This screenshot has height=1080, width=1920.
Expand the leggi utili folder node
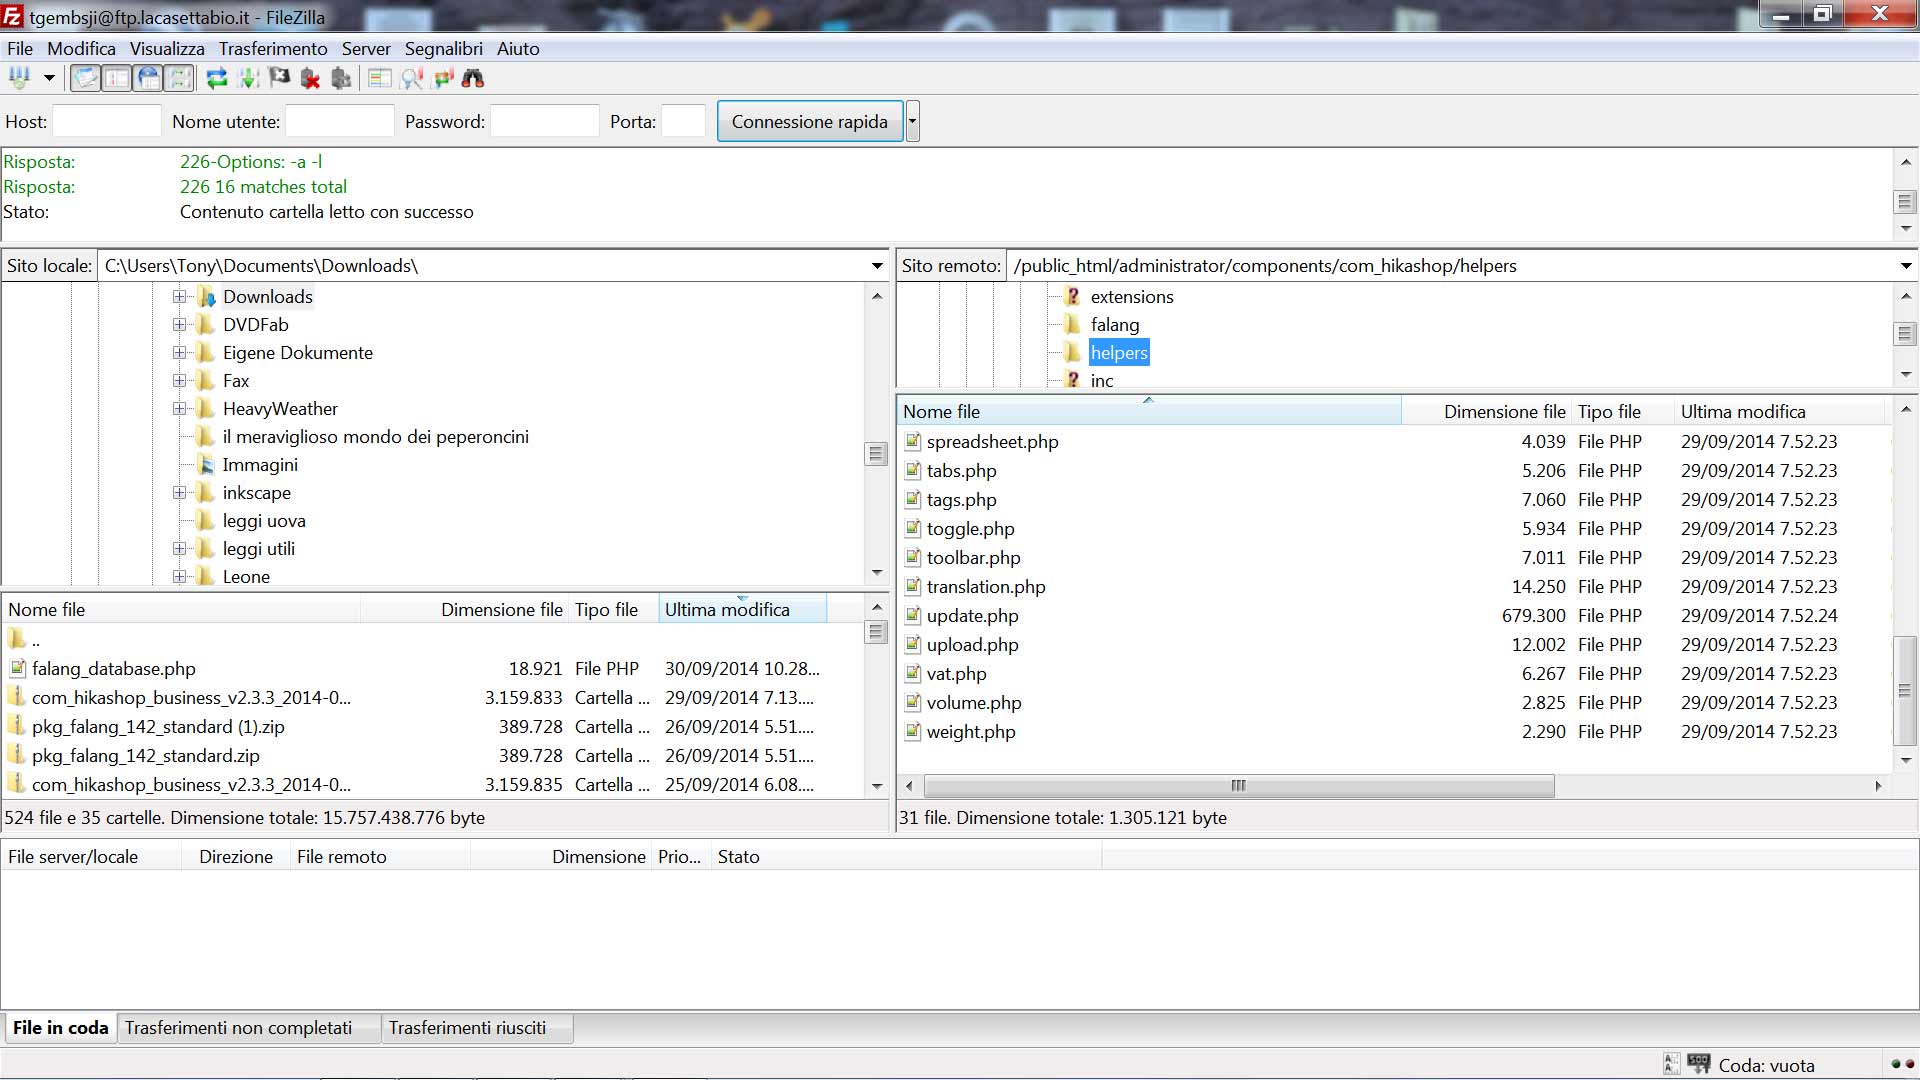click(x=179, y=549)
